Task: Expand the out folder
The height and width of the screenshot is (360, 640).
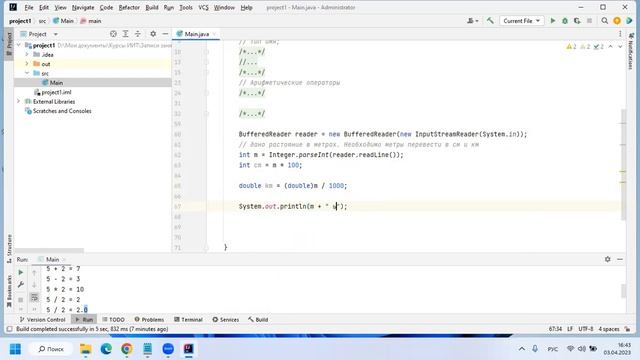Action: [x=27, y=64]
